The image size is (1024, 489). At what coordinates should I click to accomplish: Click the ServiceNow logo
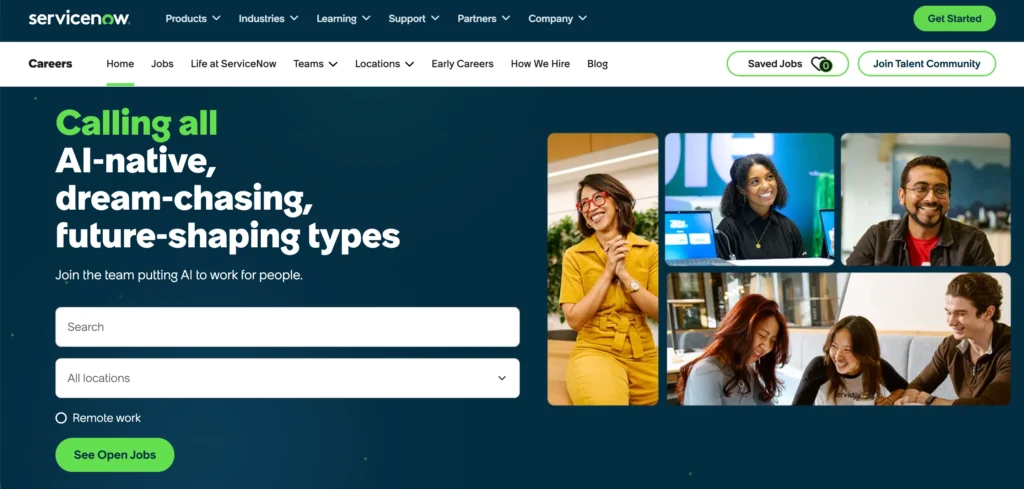pyautogui.click(x=79, y=18)
